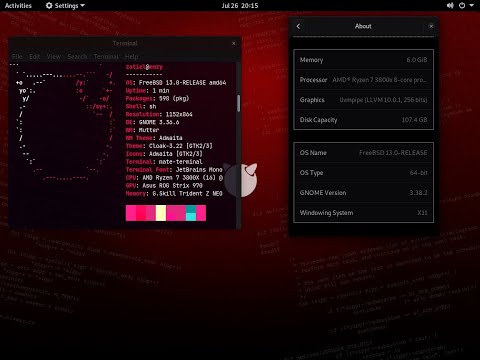480x360 pixels.
Task: Select the OS Type row
Action: click(363, 173)
